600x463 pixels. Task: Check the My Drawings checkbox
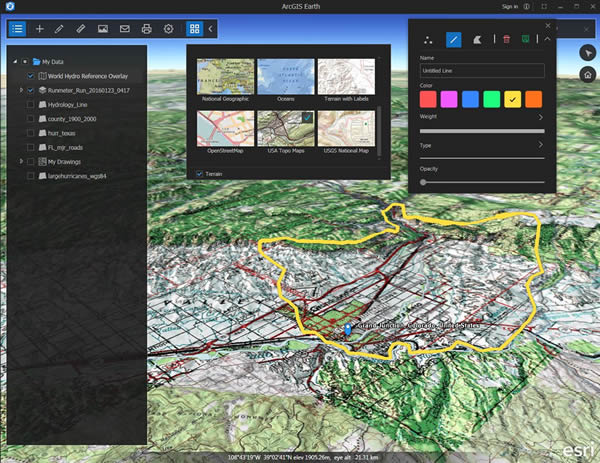point(31,161)
